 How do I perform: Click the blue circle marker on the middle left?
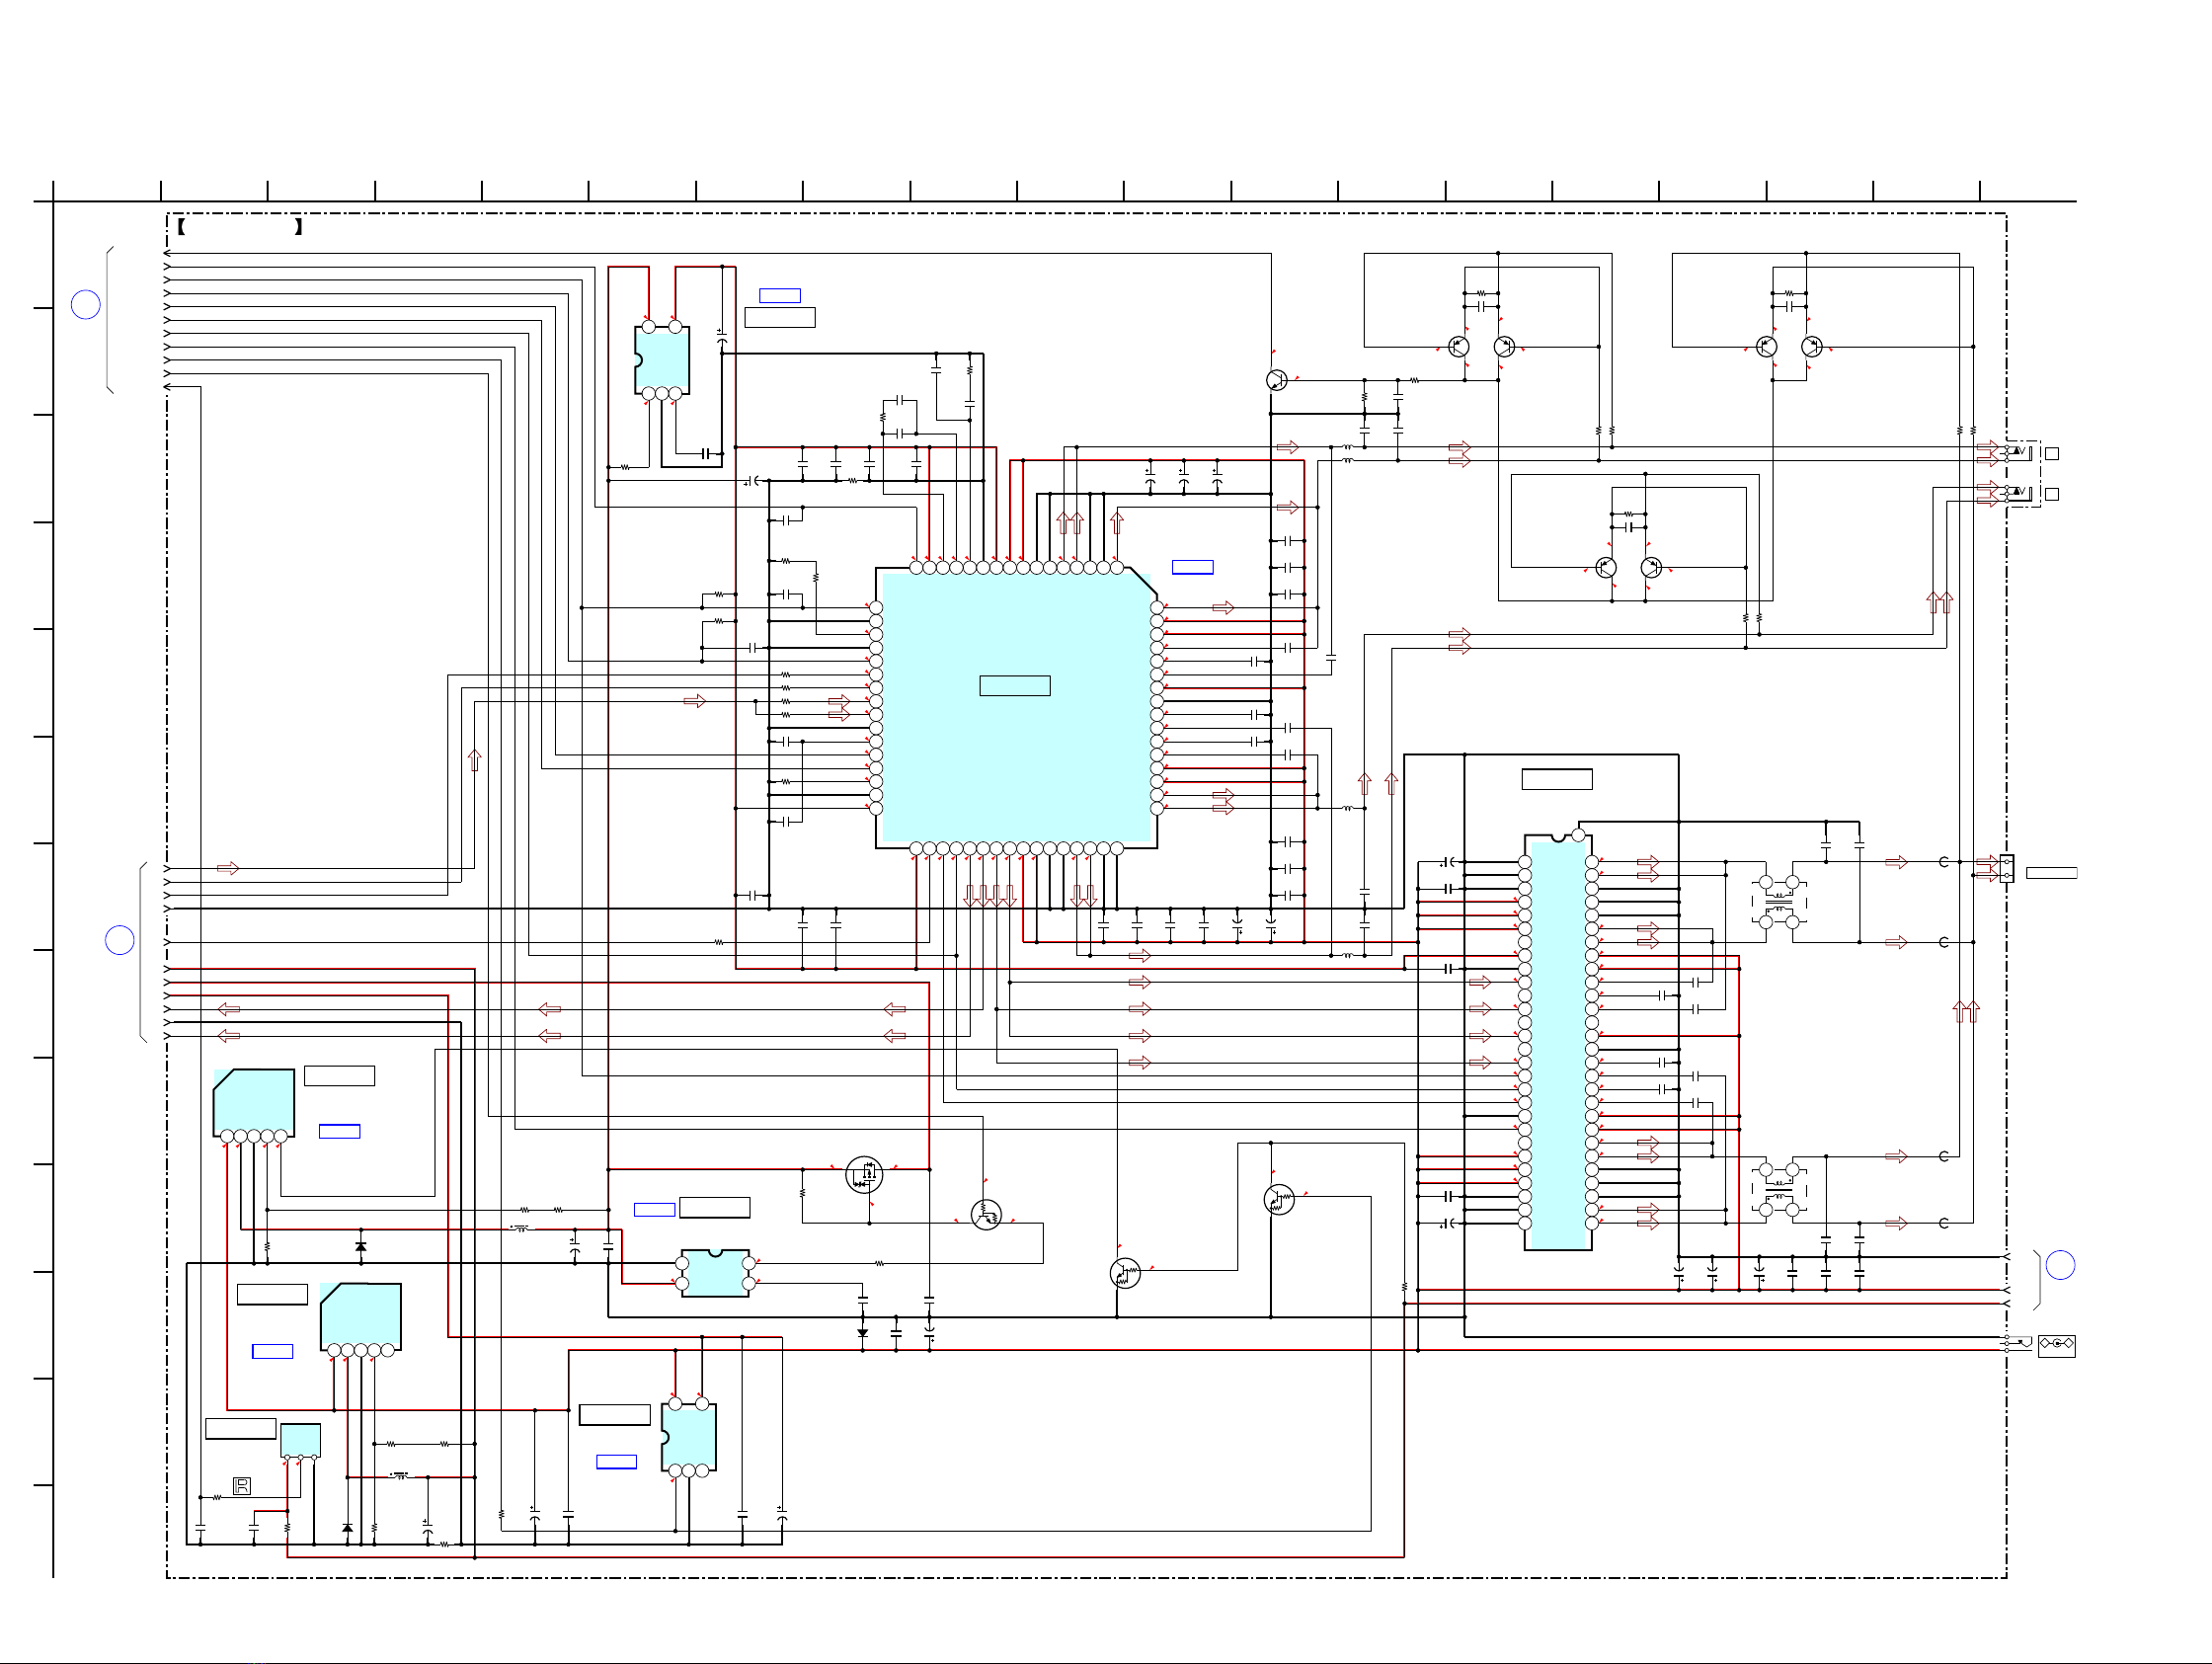pyautogui.click(x=120, y=940)
